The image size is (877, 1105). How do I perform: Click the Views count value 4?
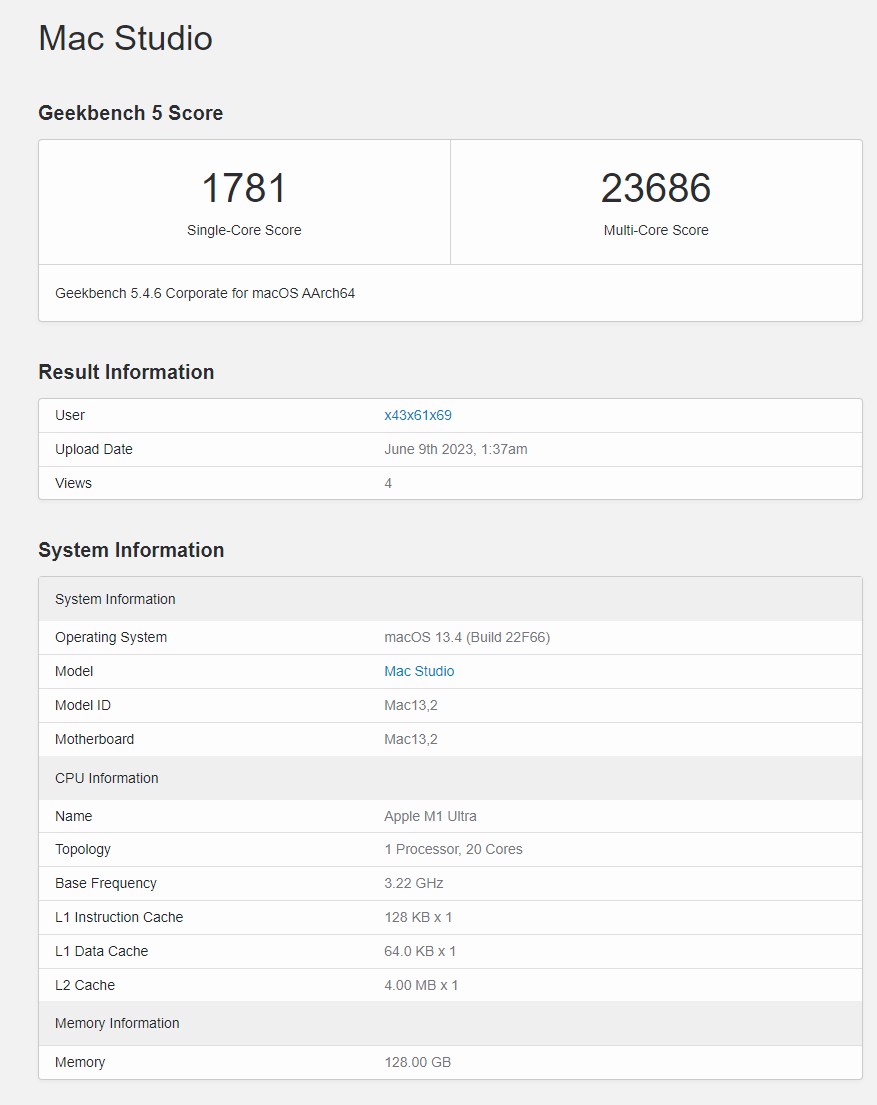click(388, 483)
